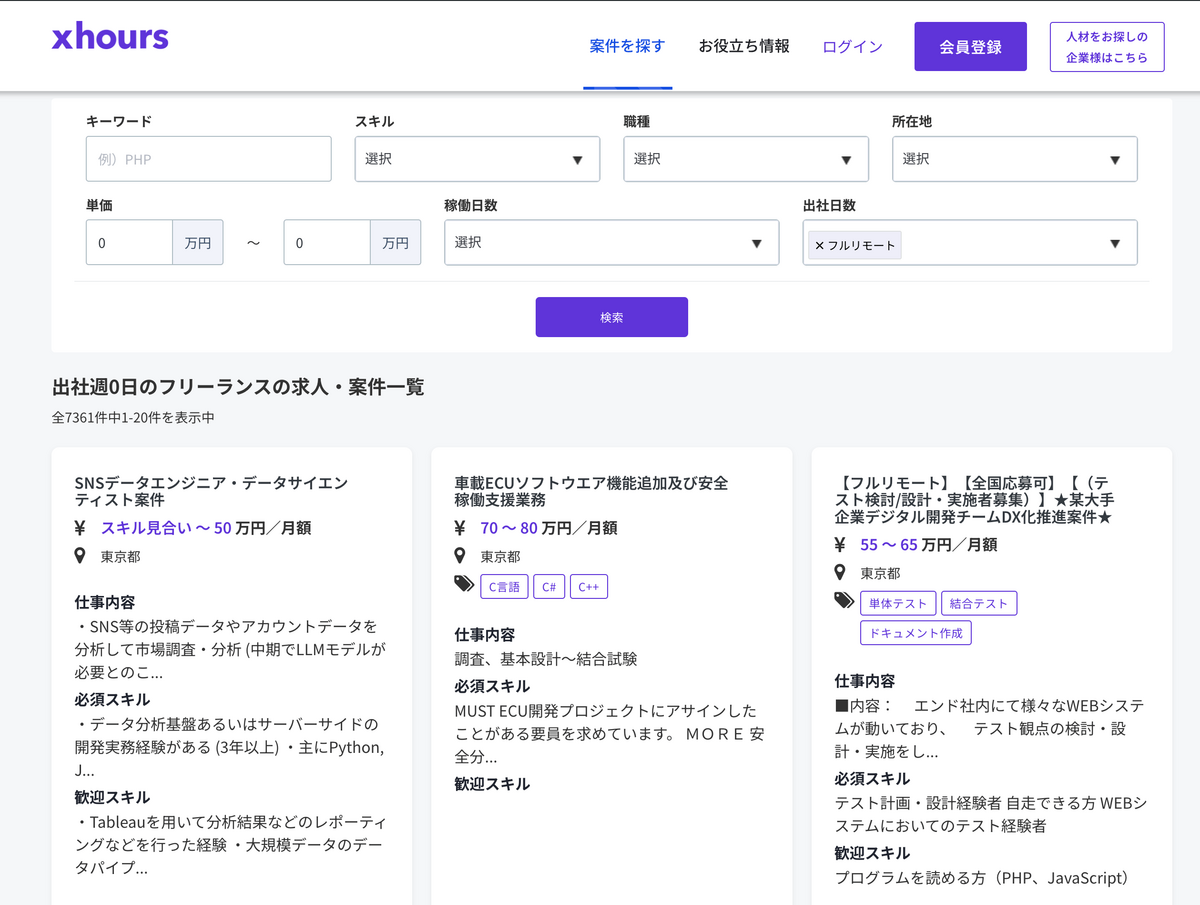Viewport: 1200px width, 905px height.
Task: Click yen icon on 55〜65万円 card
Action: tap(840, 545)
